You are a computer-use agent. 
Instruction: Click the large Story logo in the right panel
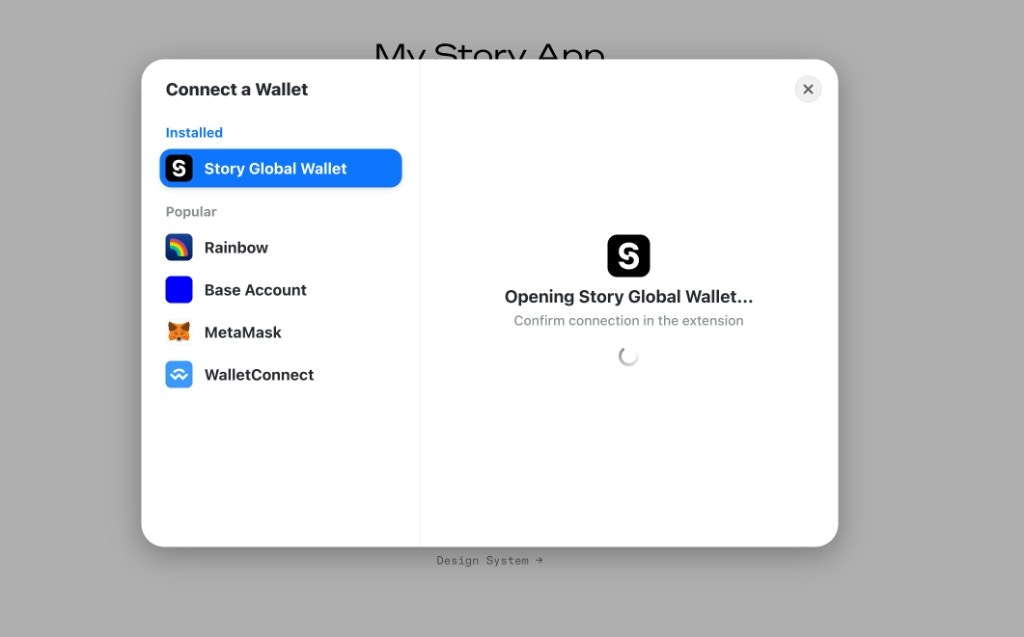point(629,255)
